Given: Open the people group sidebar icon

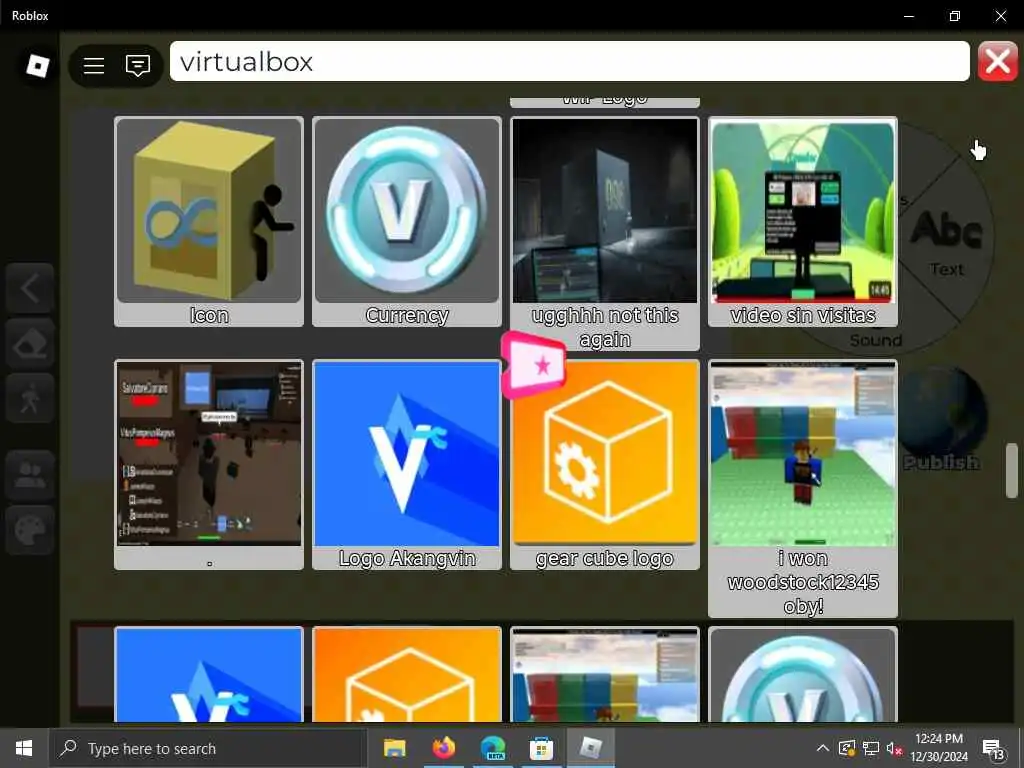Looking at the screenshot, I should click(x=29, y=475).
